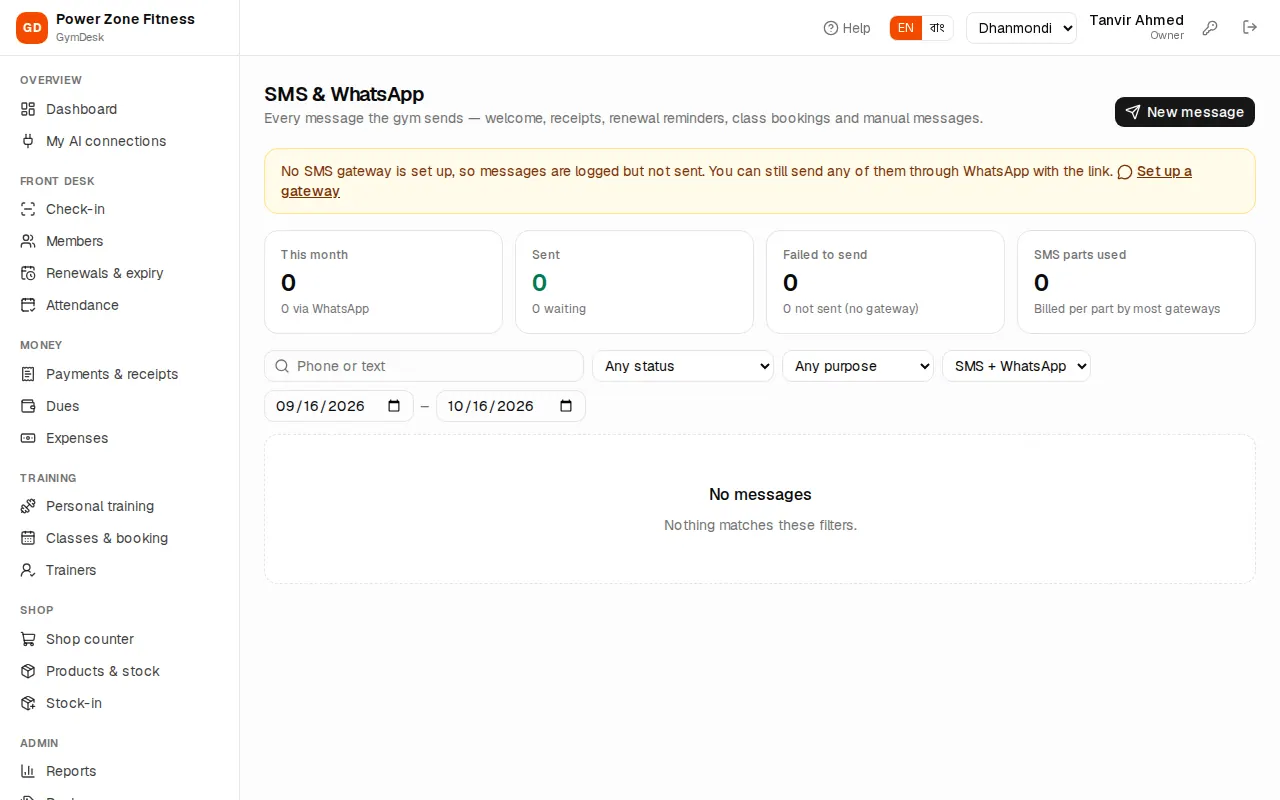The height and width of the screenshot is (800, 1280).
Task: Open Classes & booking in the sidebar
Action: [x=120, y=538]
